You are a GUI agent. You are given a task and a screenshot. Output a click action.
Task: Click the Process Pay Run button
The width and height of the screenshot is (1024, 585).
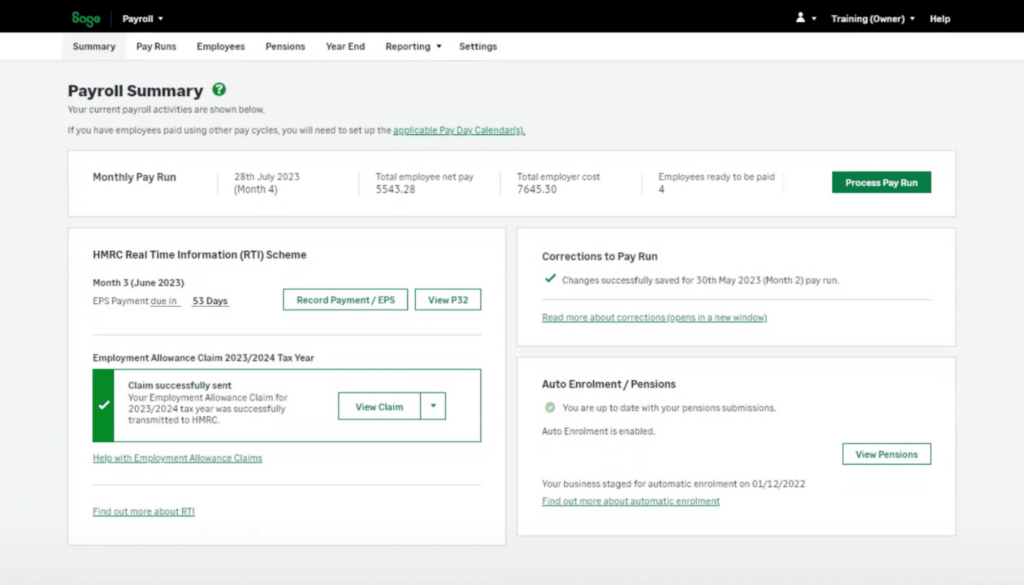click(x=880, y=182)
